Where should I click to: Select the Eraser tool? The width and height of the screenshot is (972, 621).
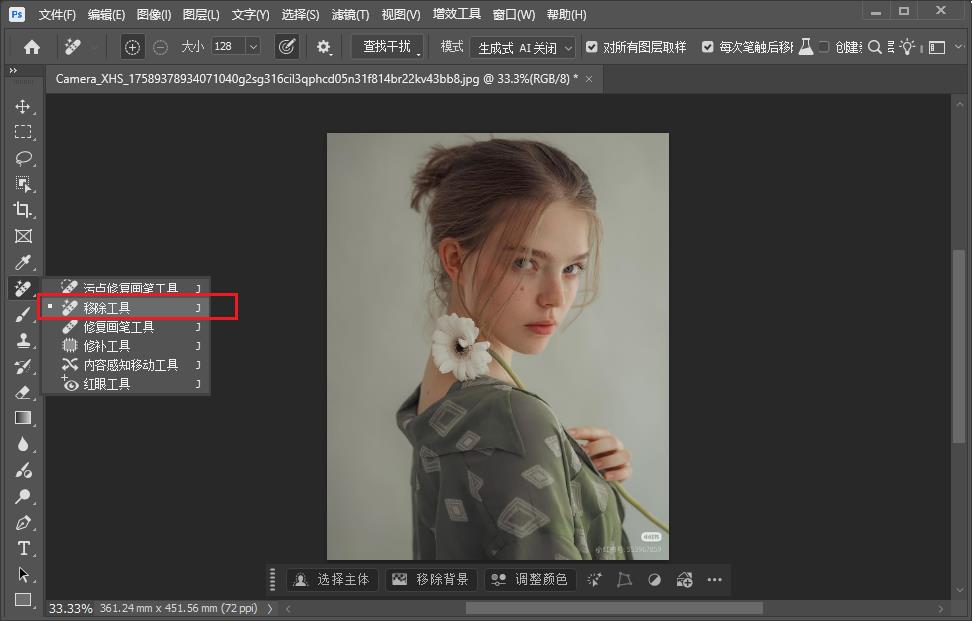23,392
